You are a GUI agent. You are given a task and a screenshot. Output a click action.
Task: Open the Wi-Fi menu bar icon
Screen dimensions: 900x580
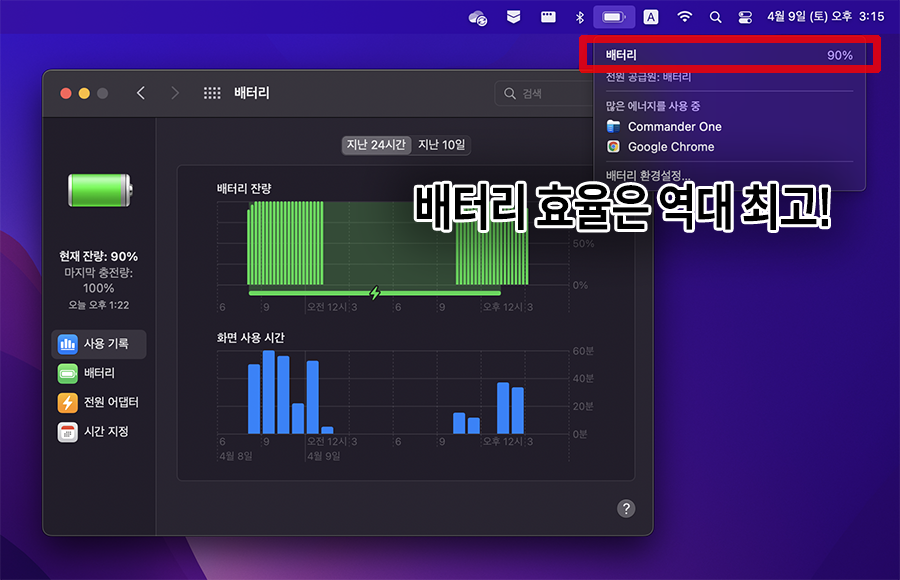tap(684, 17)
